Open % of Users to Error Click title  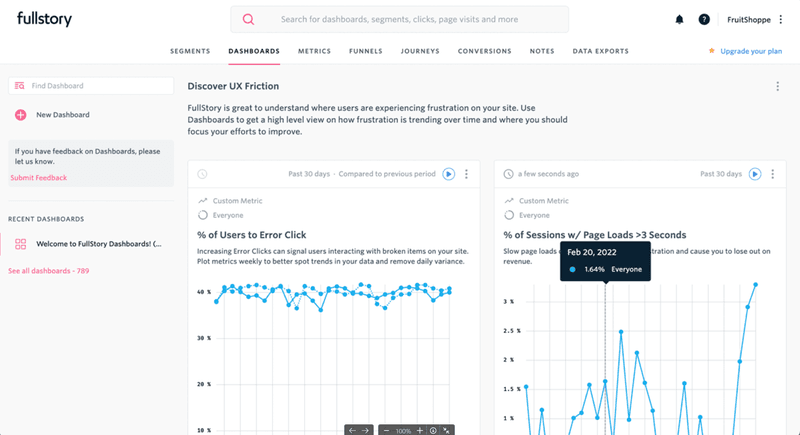coord(252,235)
